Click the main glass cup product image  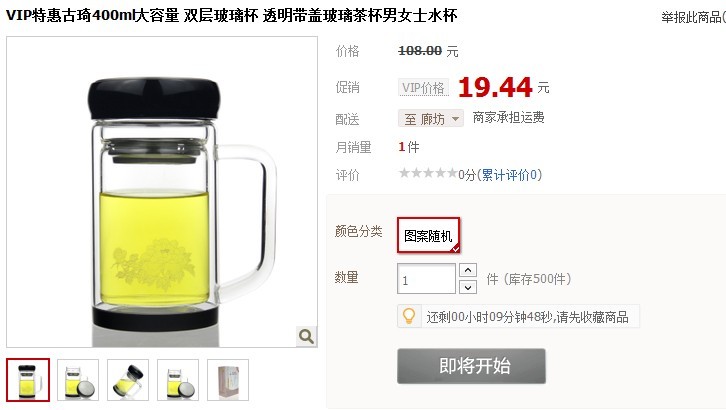click(x=162, y=192)
